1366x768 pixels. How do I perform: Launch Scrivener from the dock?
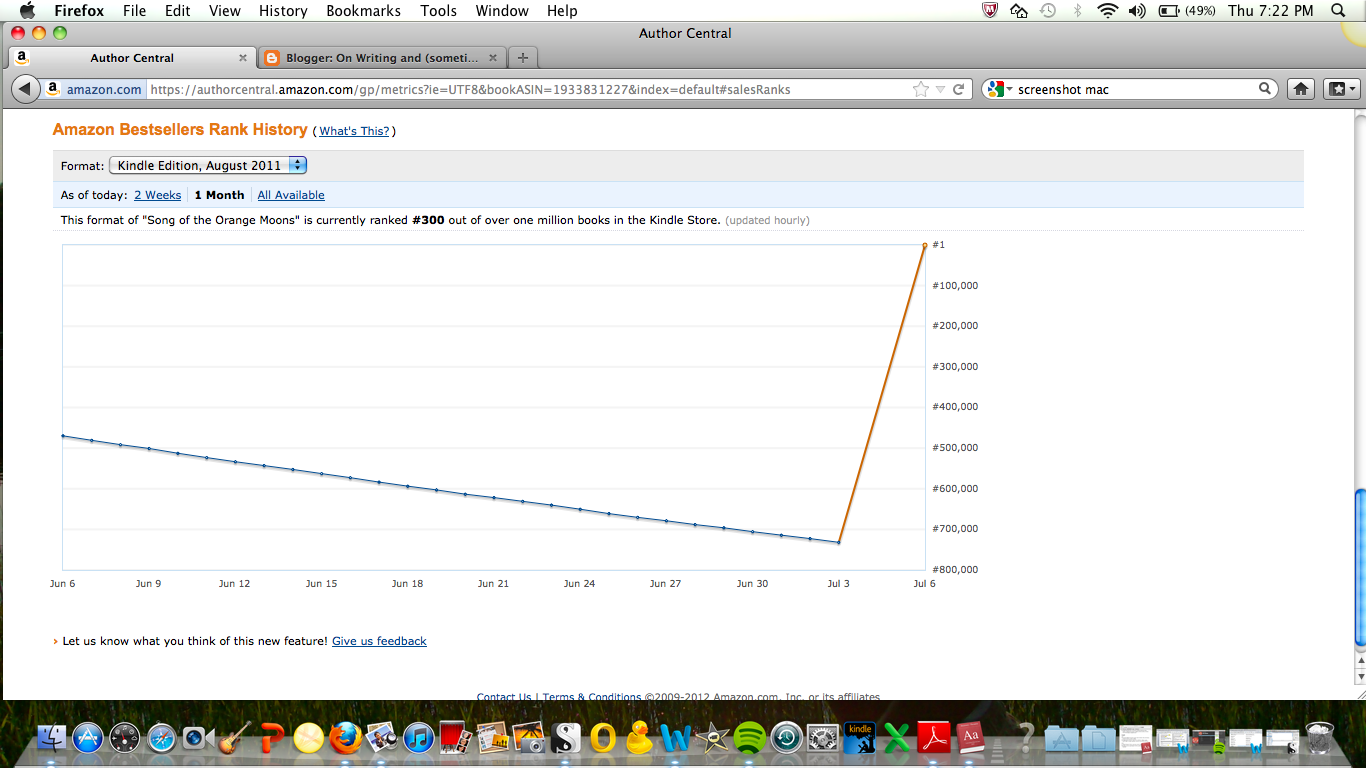[x=567, y=738]
